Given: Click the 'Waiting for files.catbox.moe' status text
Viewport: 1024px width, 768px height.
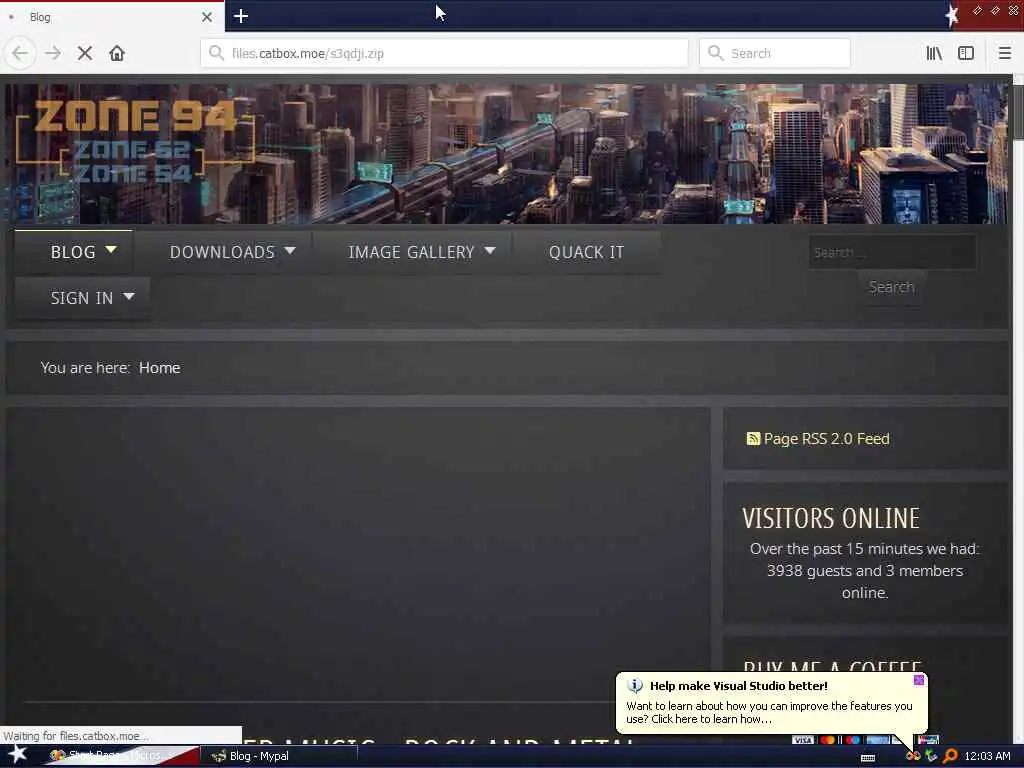Looking at the screenshot, I should [76, 736].
